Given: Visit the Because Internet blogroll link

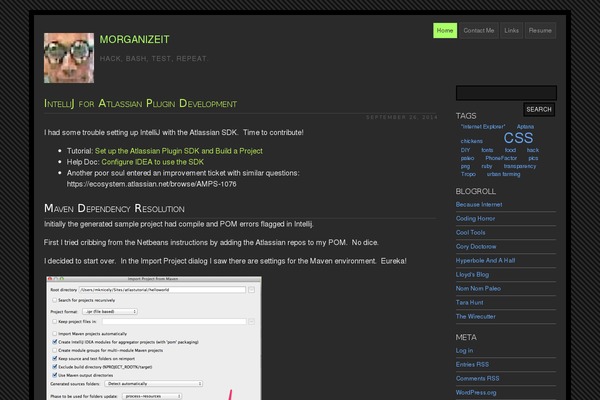Looking at the screenshot, I should tap(479, 205).
